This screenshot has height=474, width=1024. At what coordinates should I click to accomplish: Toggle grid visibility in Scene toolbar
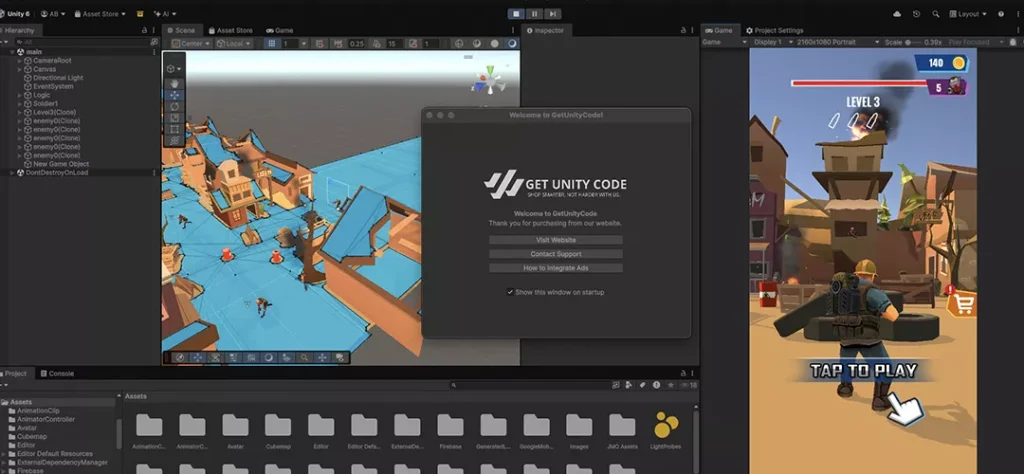272,44
